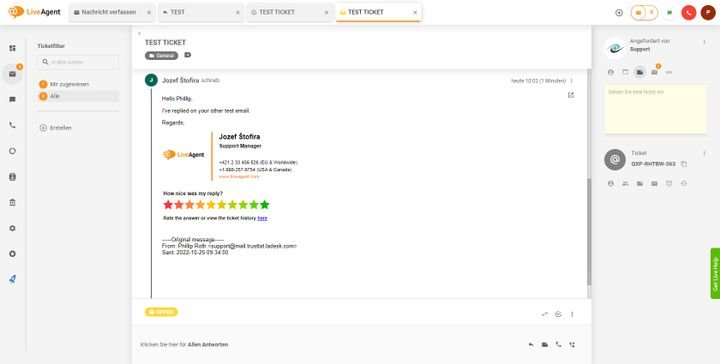The width and height of the screenshot is (720, 364).
Task: Click the 'General' department tag
Action: (162, 56)
